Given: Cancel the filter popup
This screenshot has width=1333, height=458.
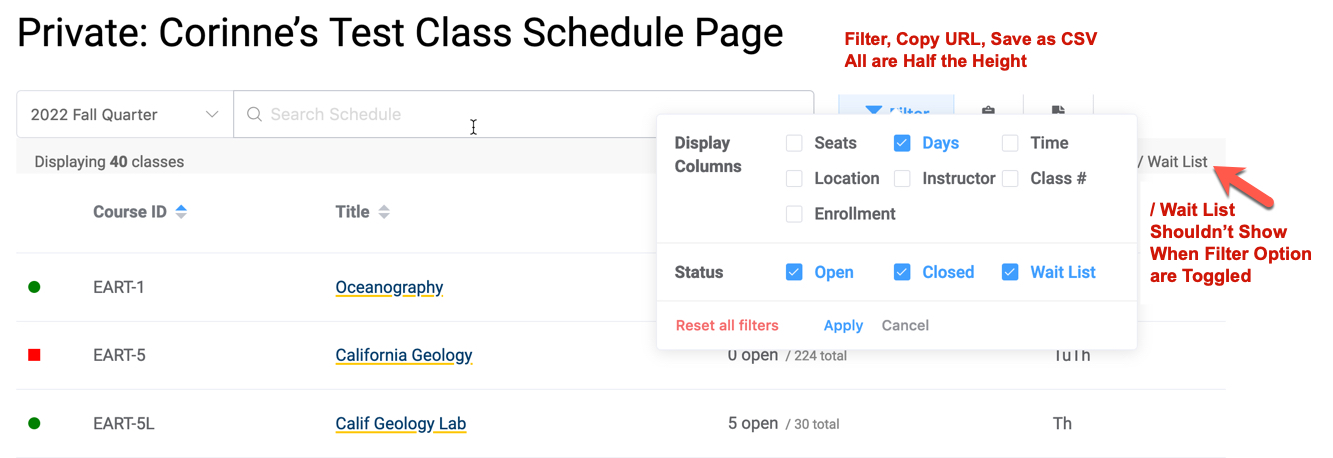Looking at the screenshot, I should (905, 325).
